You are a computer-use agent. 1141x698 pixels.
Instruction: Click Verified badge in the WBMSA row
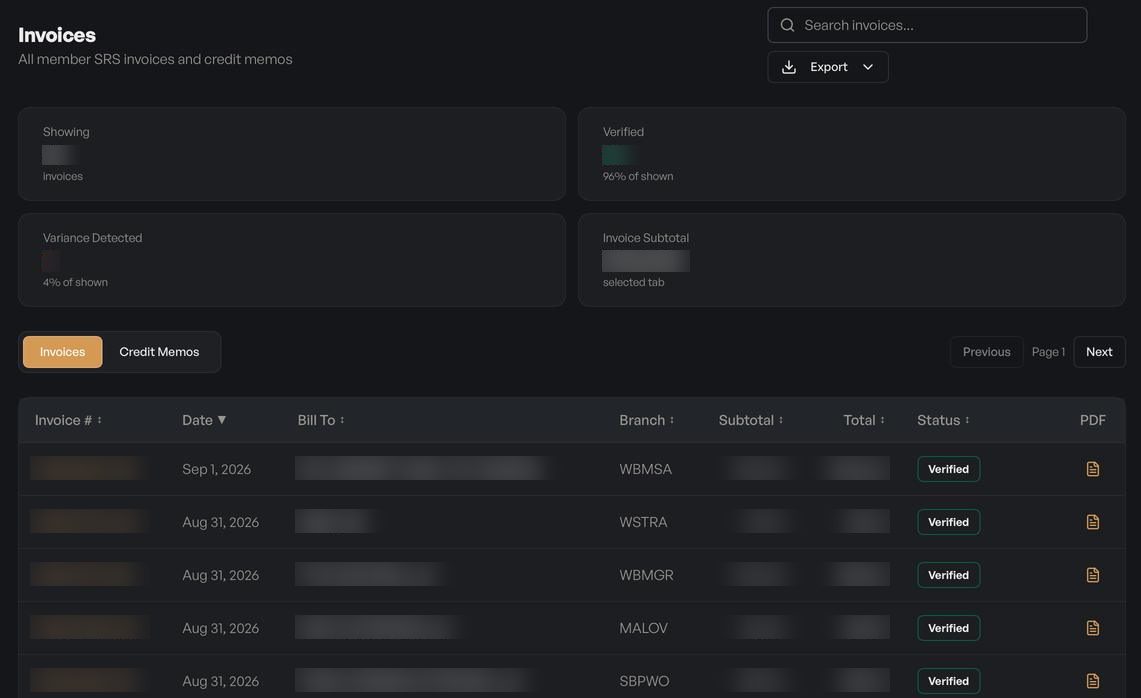click(x=948, y=469)
